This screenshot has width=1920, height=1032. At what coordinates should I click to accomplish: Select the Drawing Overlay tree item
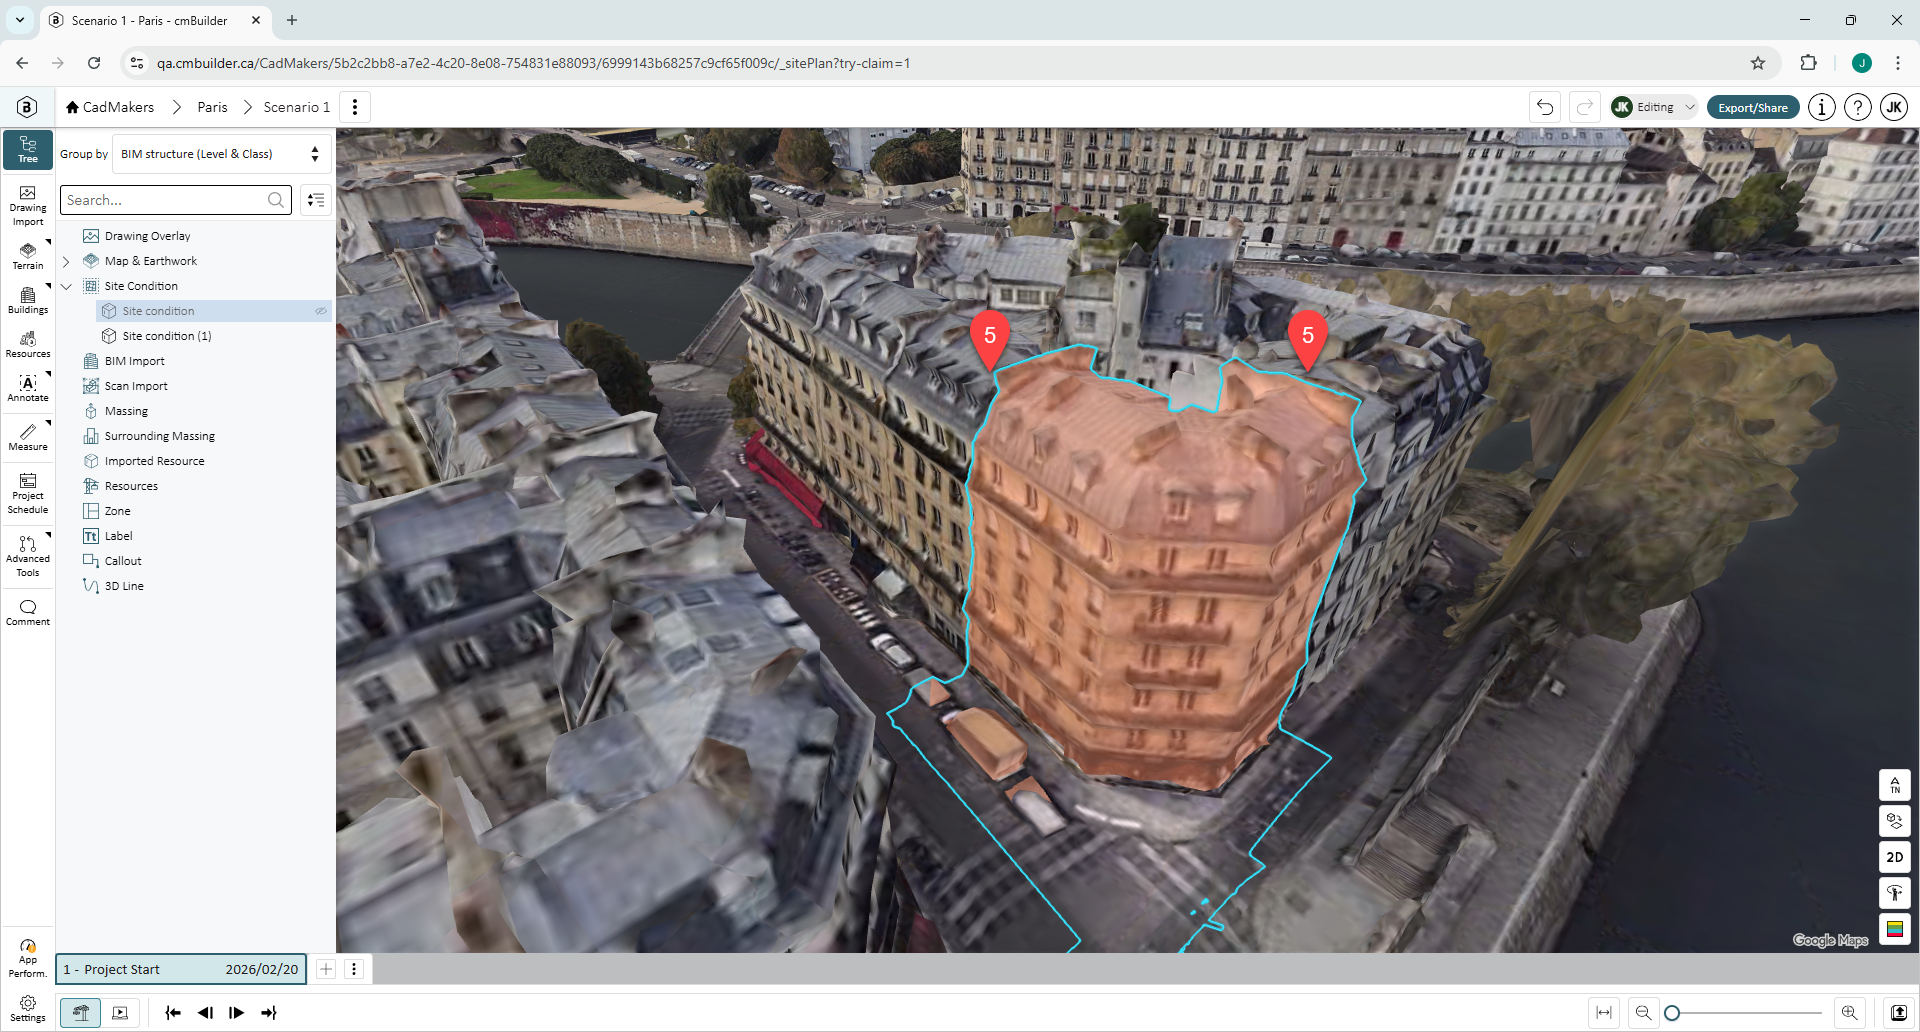[147, 236]
